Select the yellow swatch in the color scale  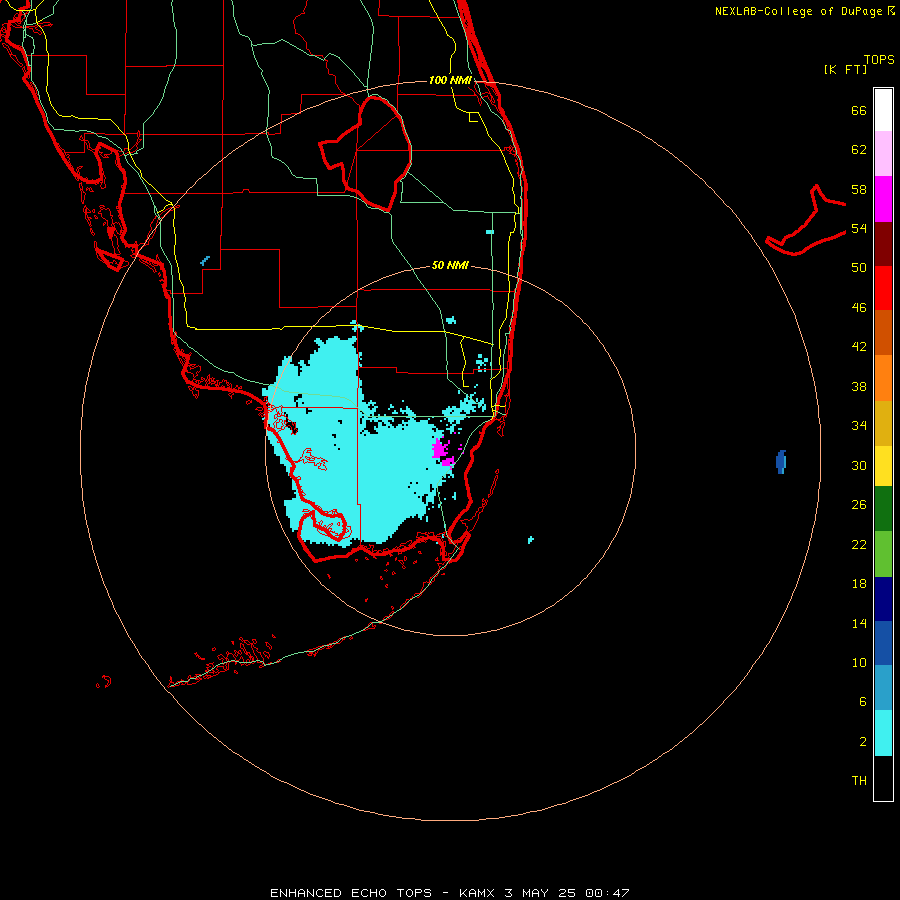(x=883, y=466)
